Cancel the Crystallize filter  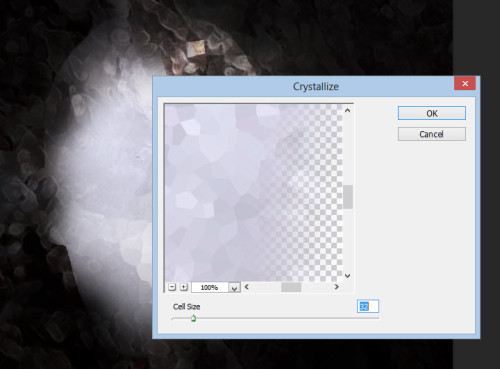point(432,134)
